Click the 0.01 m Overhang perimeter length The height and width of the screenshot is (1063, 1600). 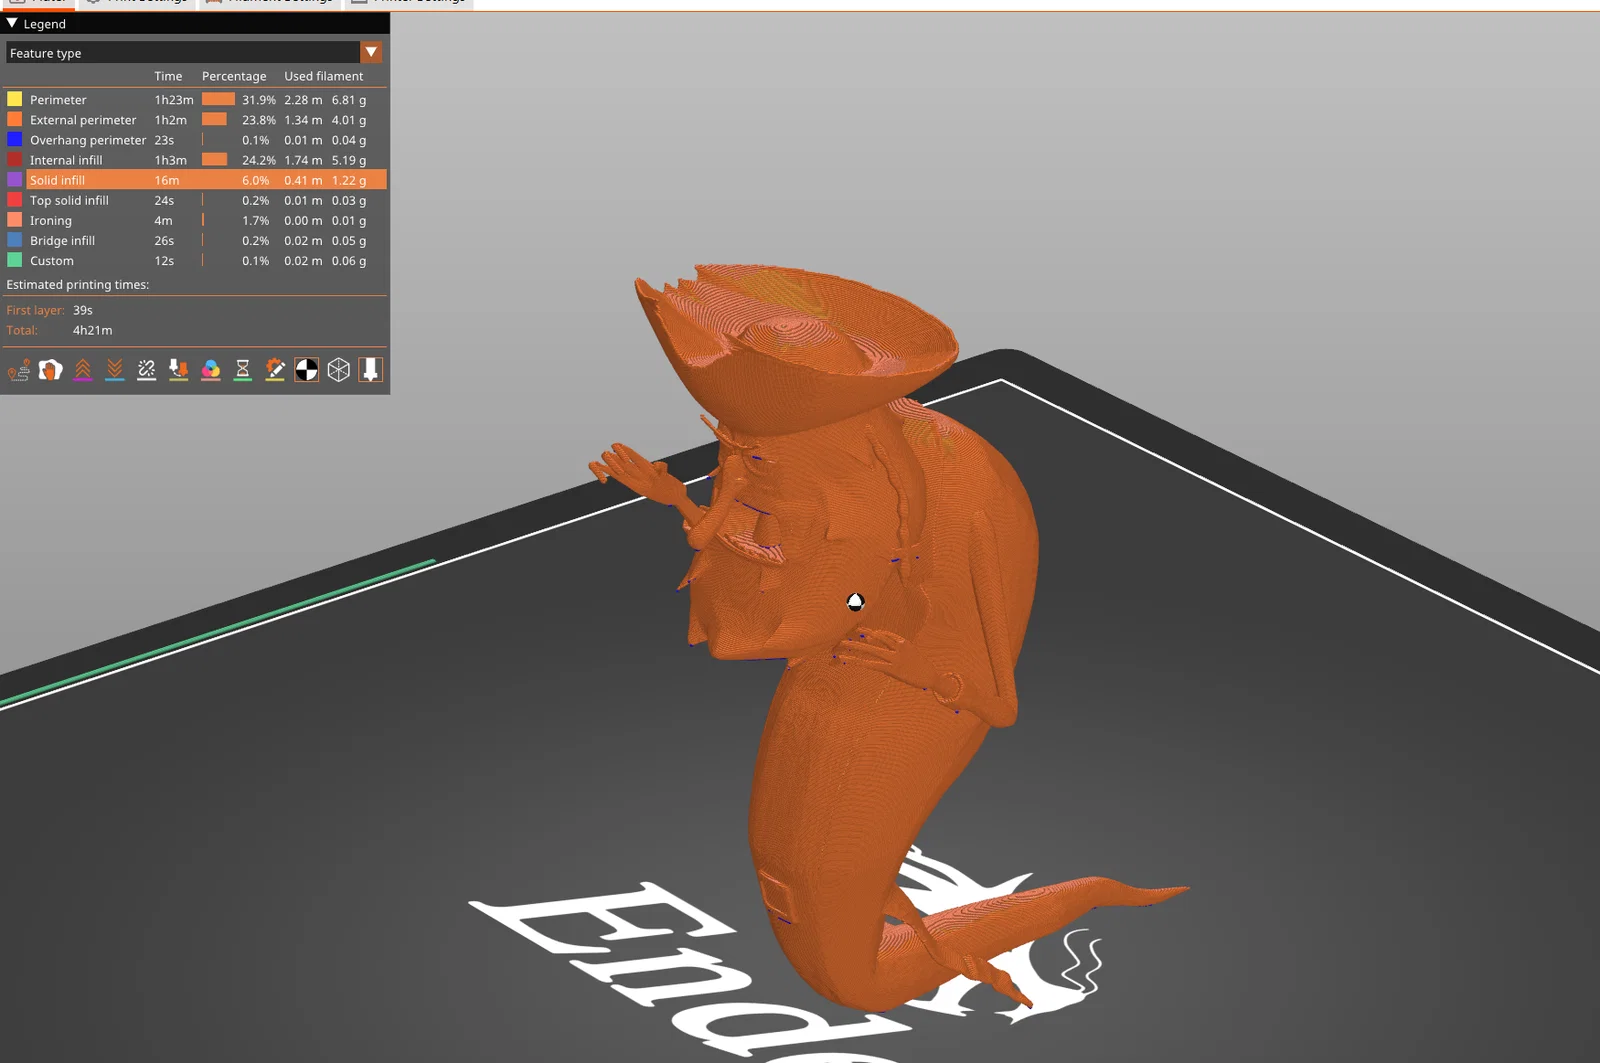click(x=303, y=140)
